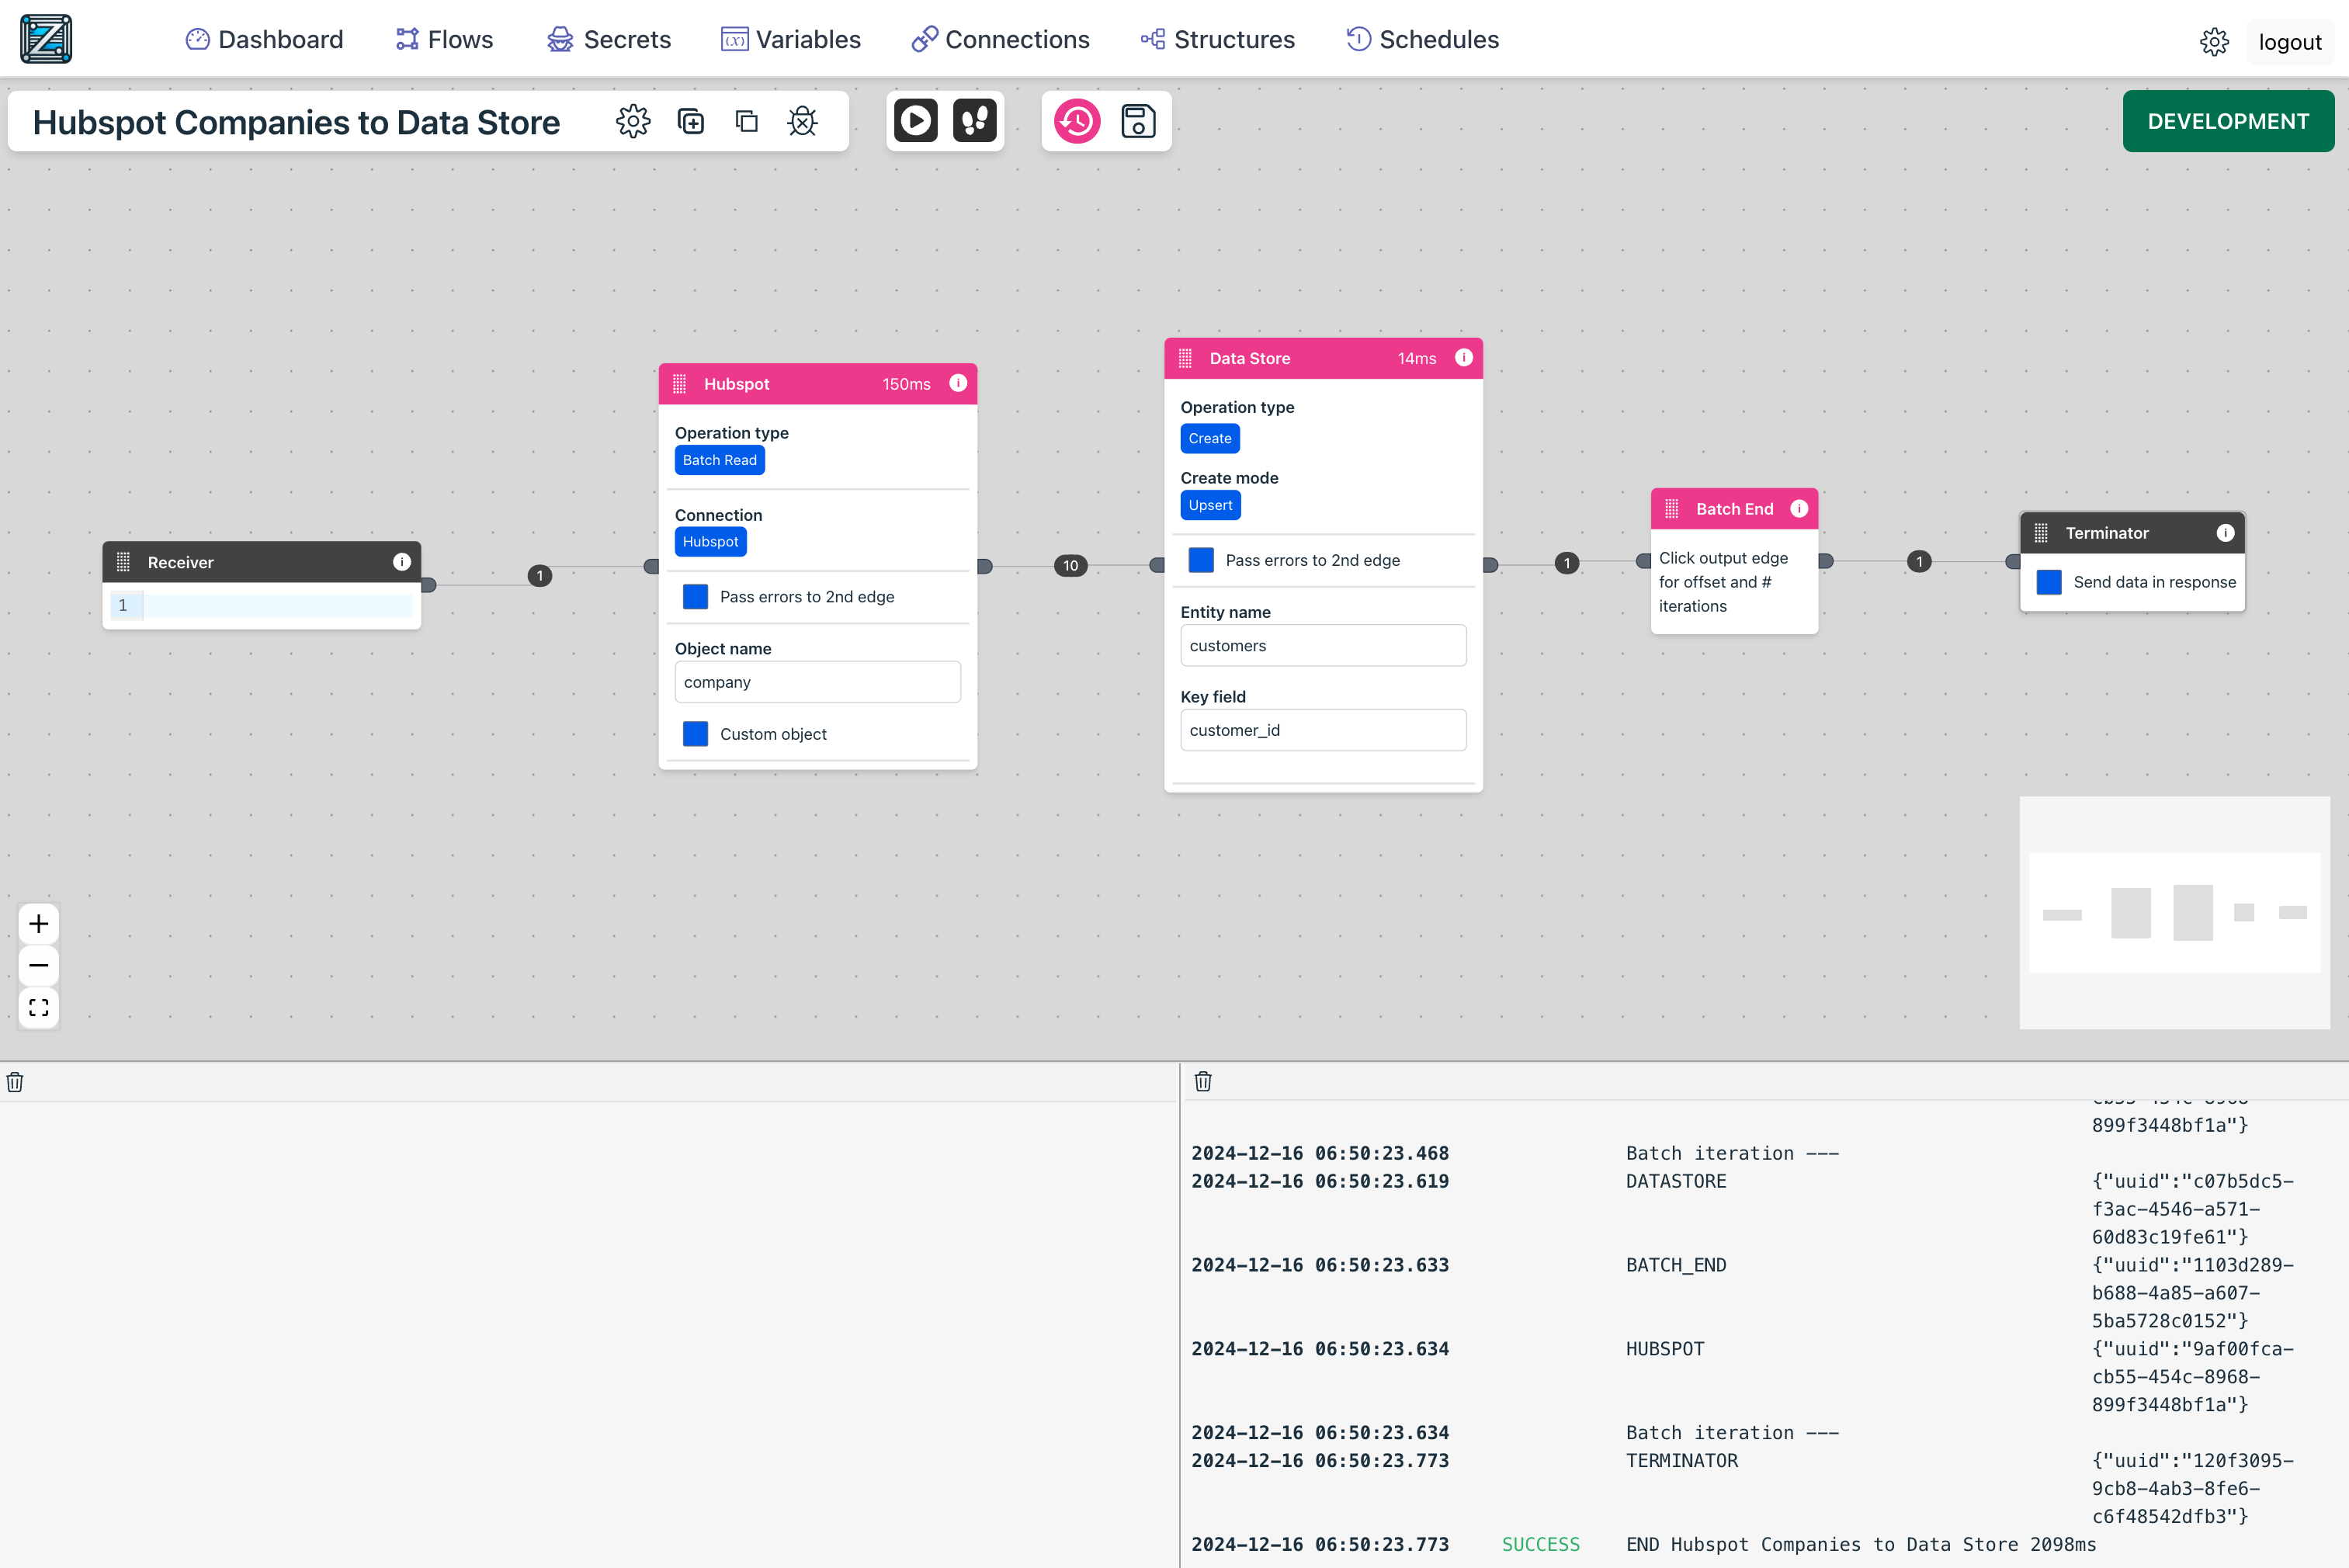The width and height of the screenshot is (2349, 1568).
Task: Click END Hubspot Companies to Data Store 2098ms
Action: pos(1861,1544)
